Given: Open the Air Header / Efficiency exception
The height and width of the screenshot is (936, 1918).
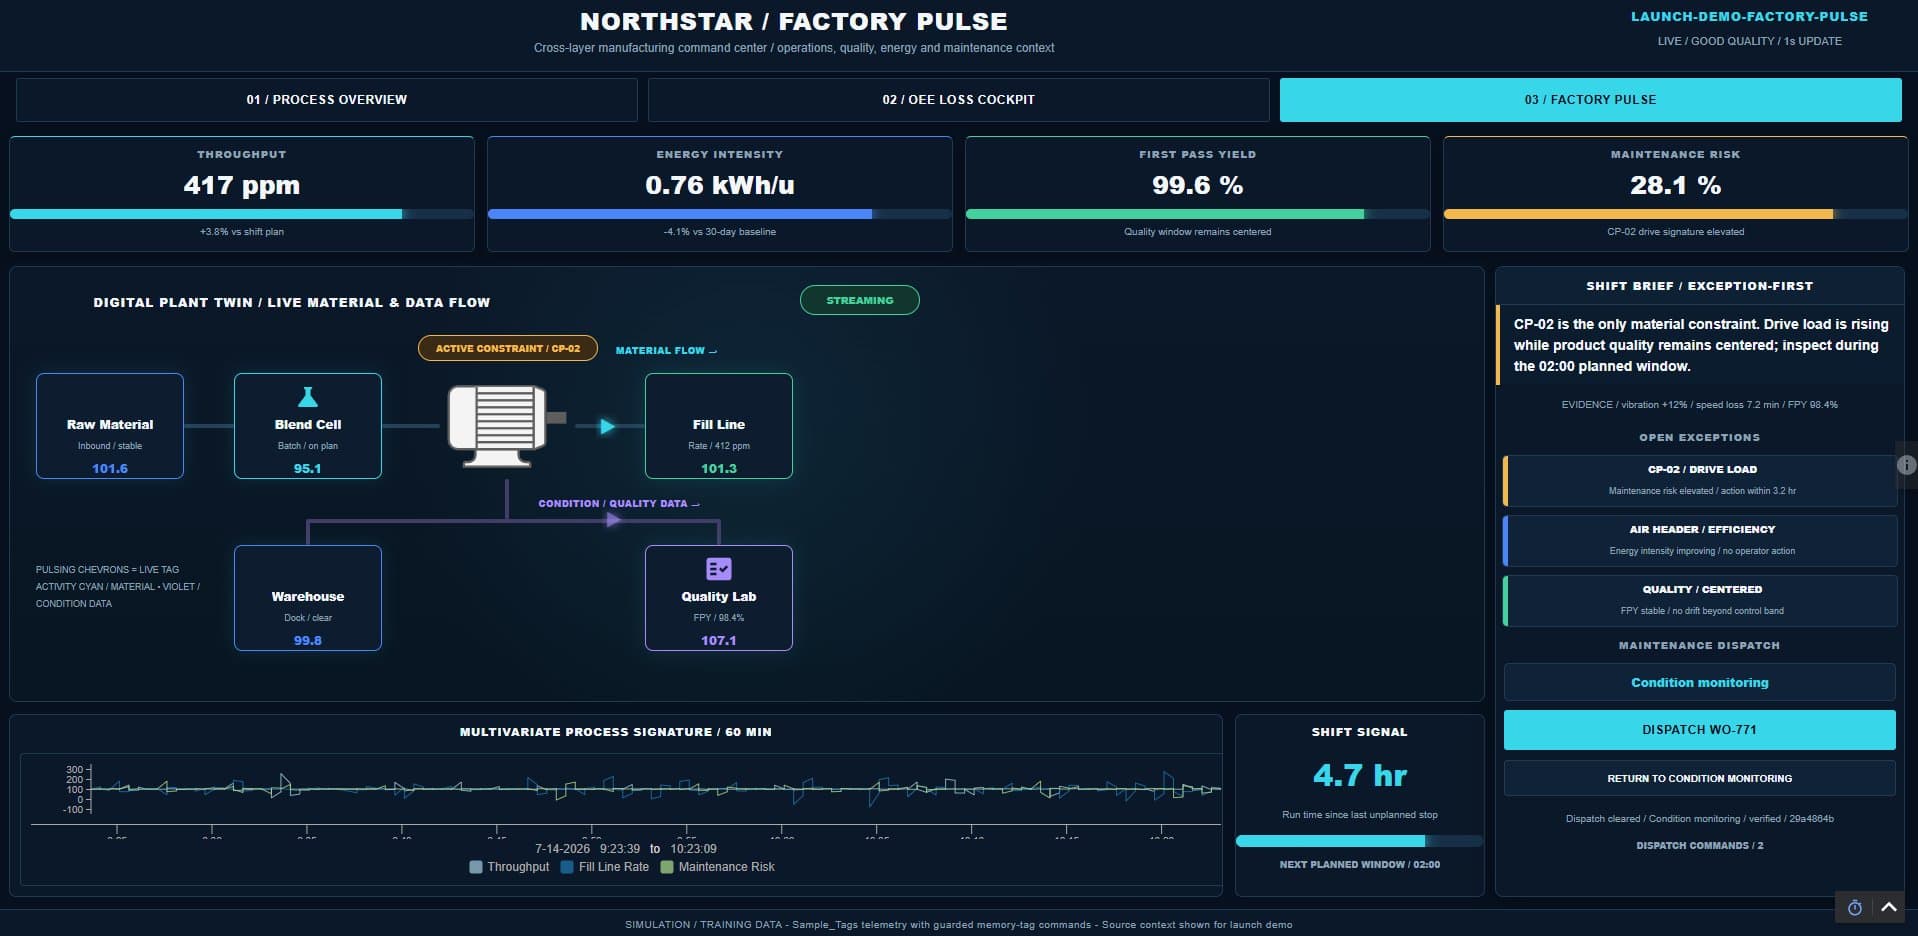Looking at the screenshot, I should [1700, 540].
